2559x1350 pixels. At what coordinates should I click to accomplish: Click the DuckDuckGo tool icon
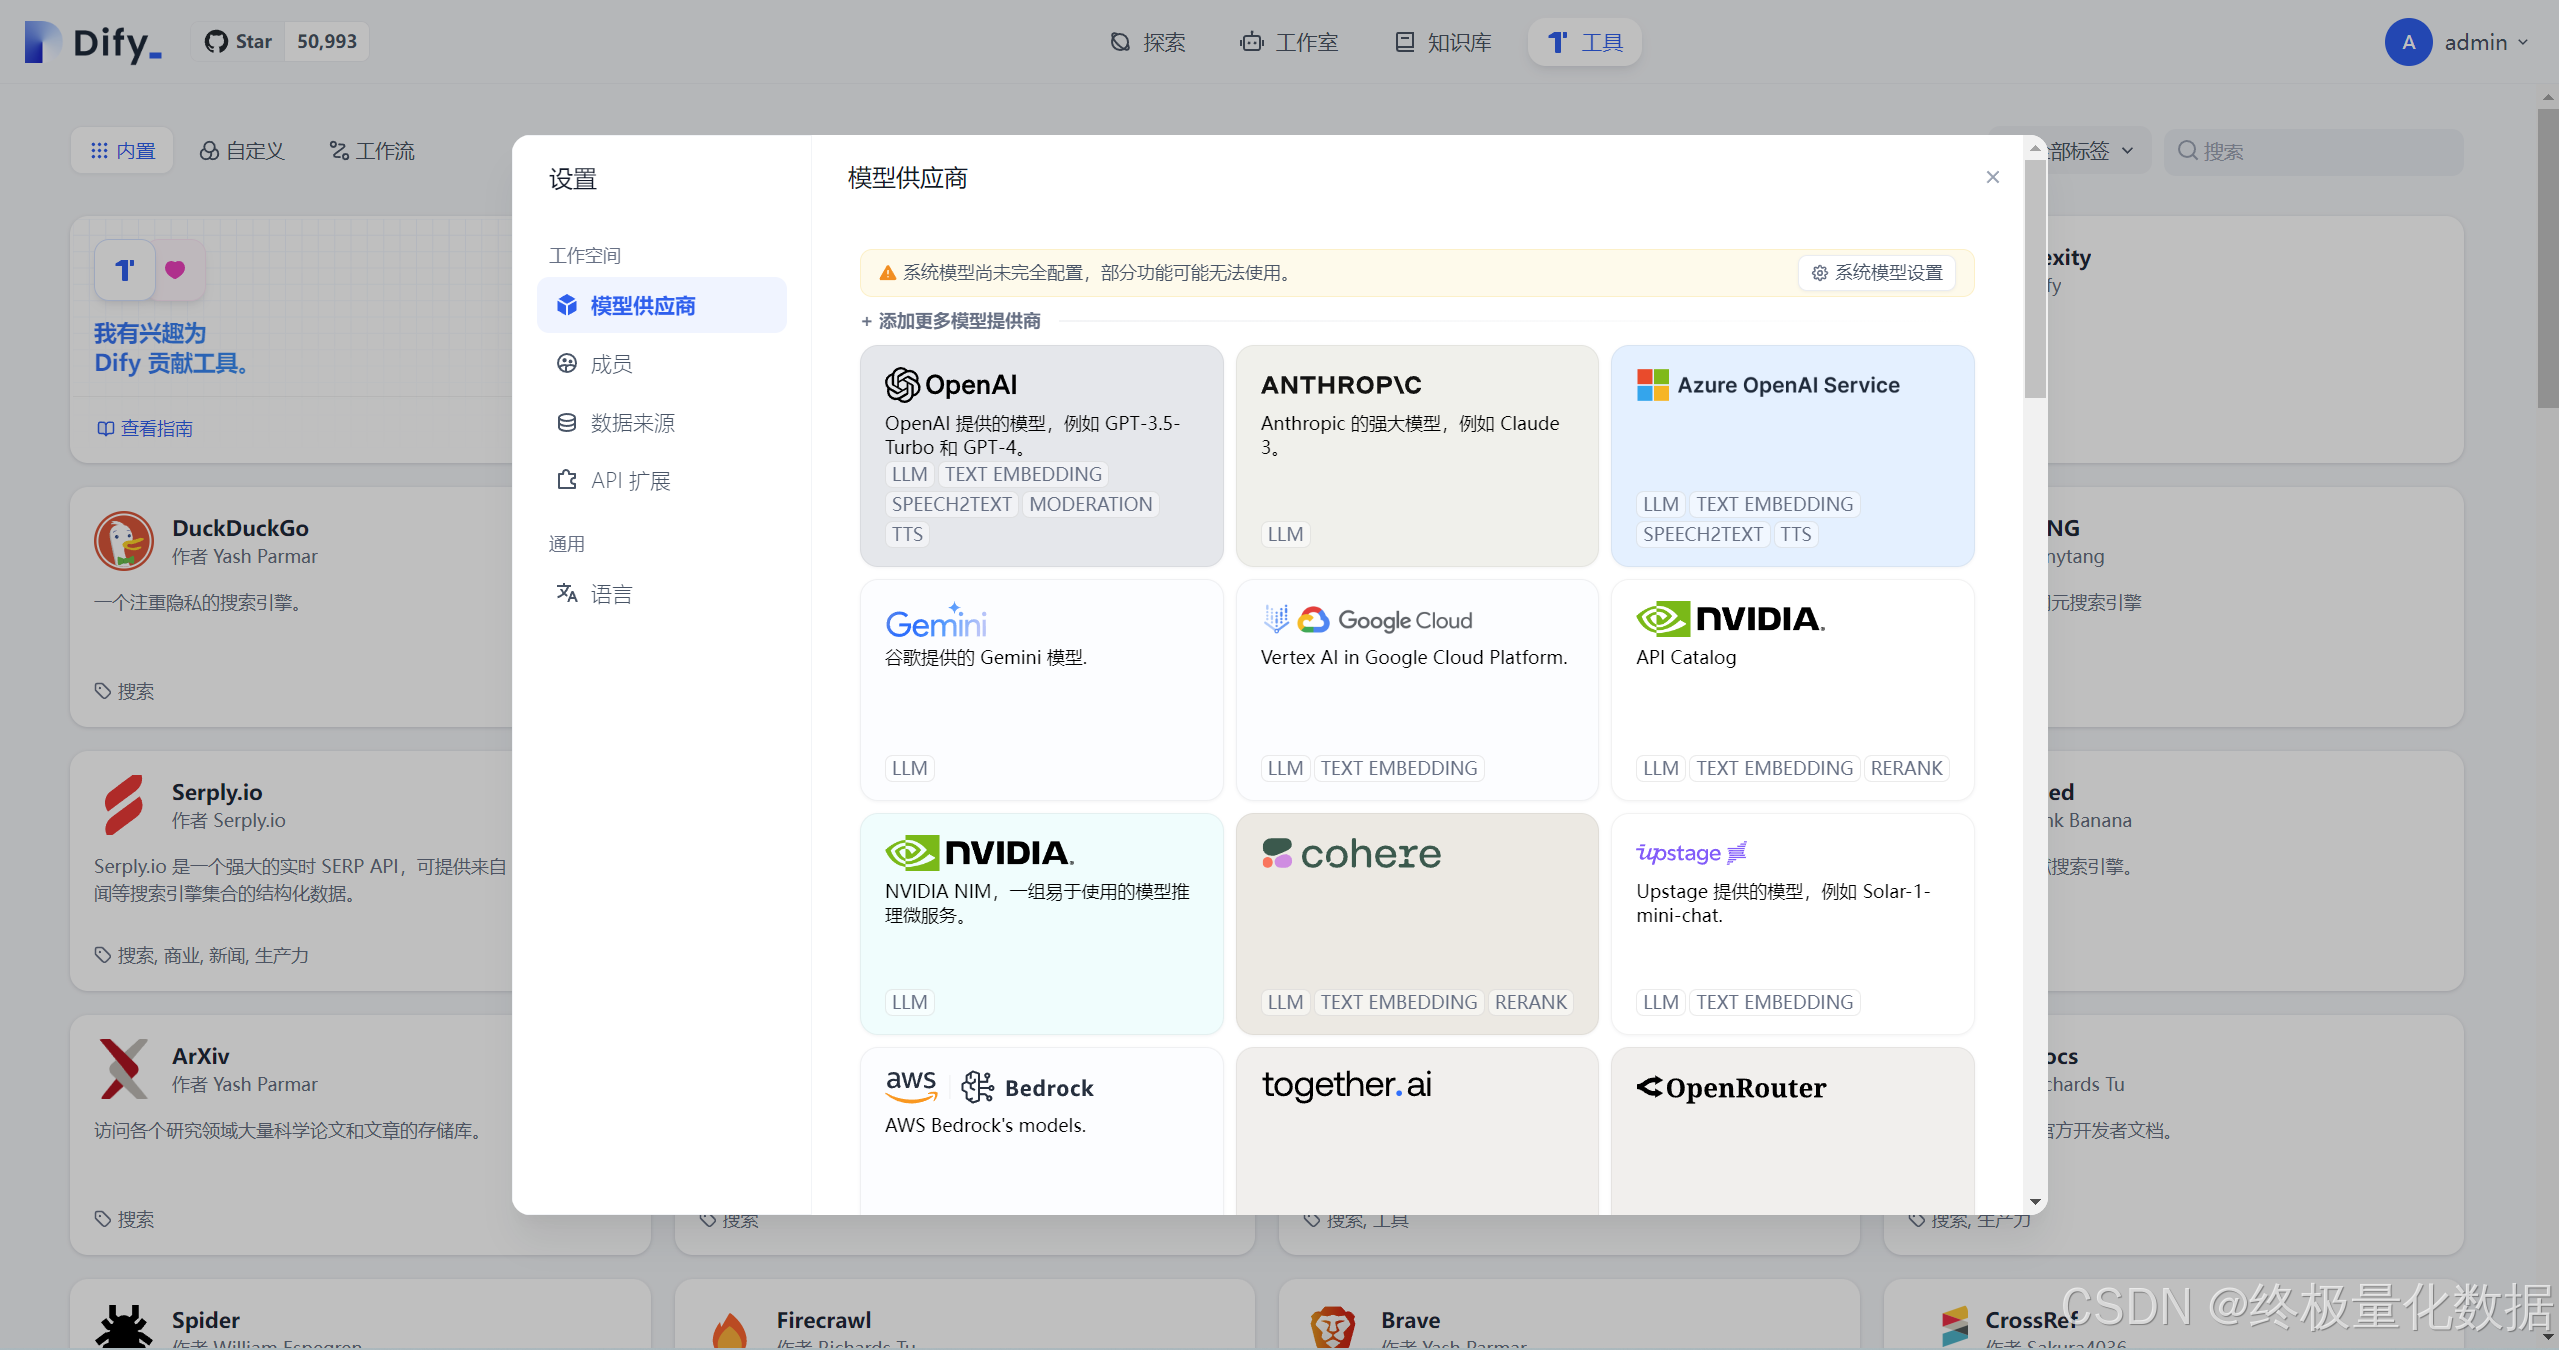(x=124, y=540)
